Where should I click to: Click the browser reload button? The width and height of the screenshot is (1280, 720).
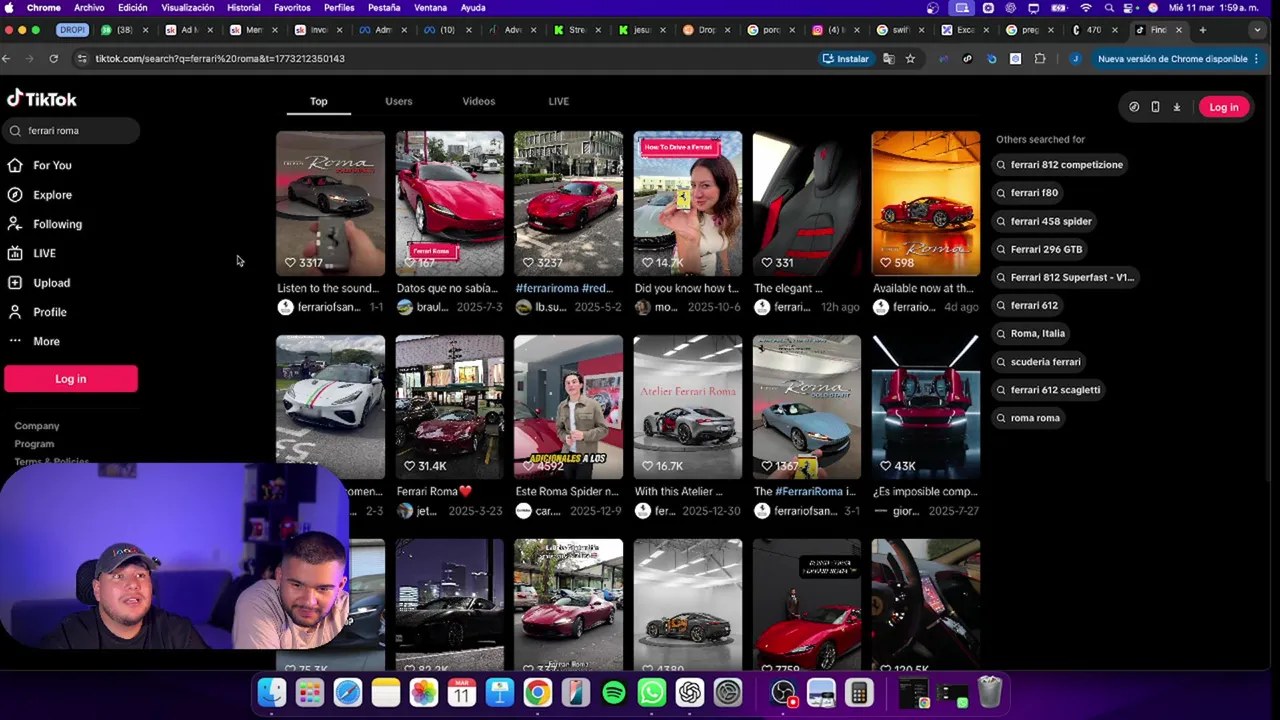point(53,59)
